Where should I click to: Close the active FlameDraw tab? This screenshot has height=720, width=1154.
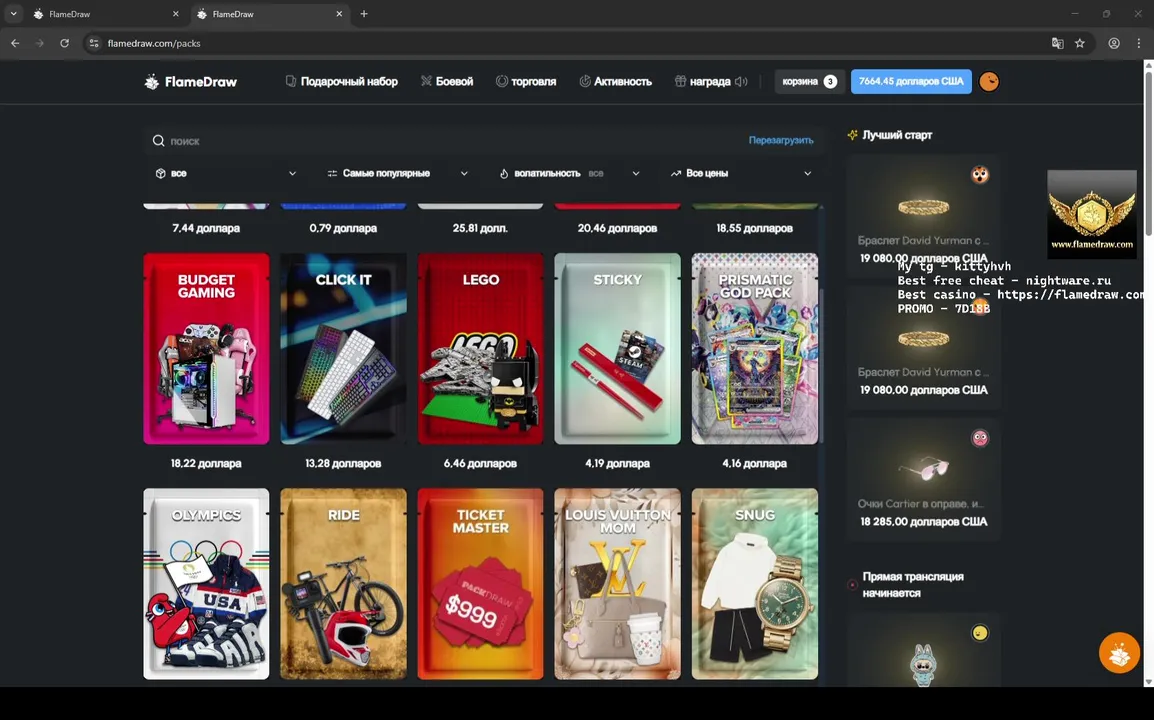point(339,14)
